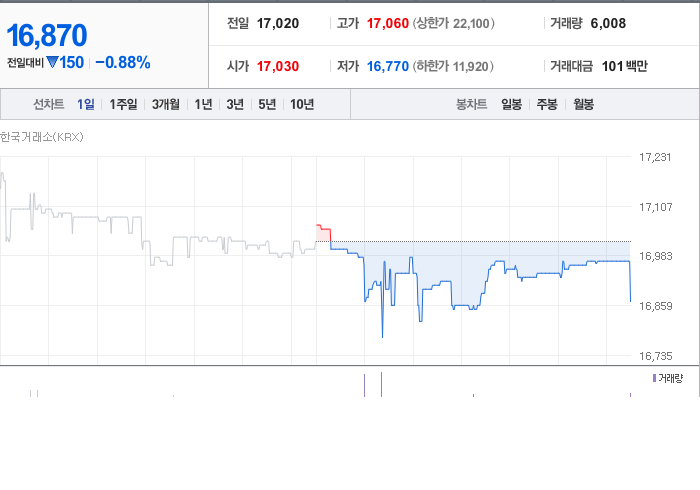Click the change rate −0.88%
The height and width of the screenshot is (490, 700).
(123, 62)
